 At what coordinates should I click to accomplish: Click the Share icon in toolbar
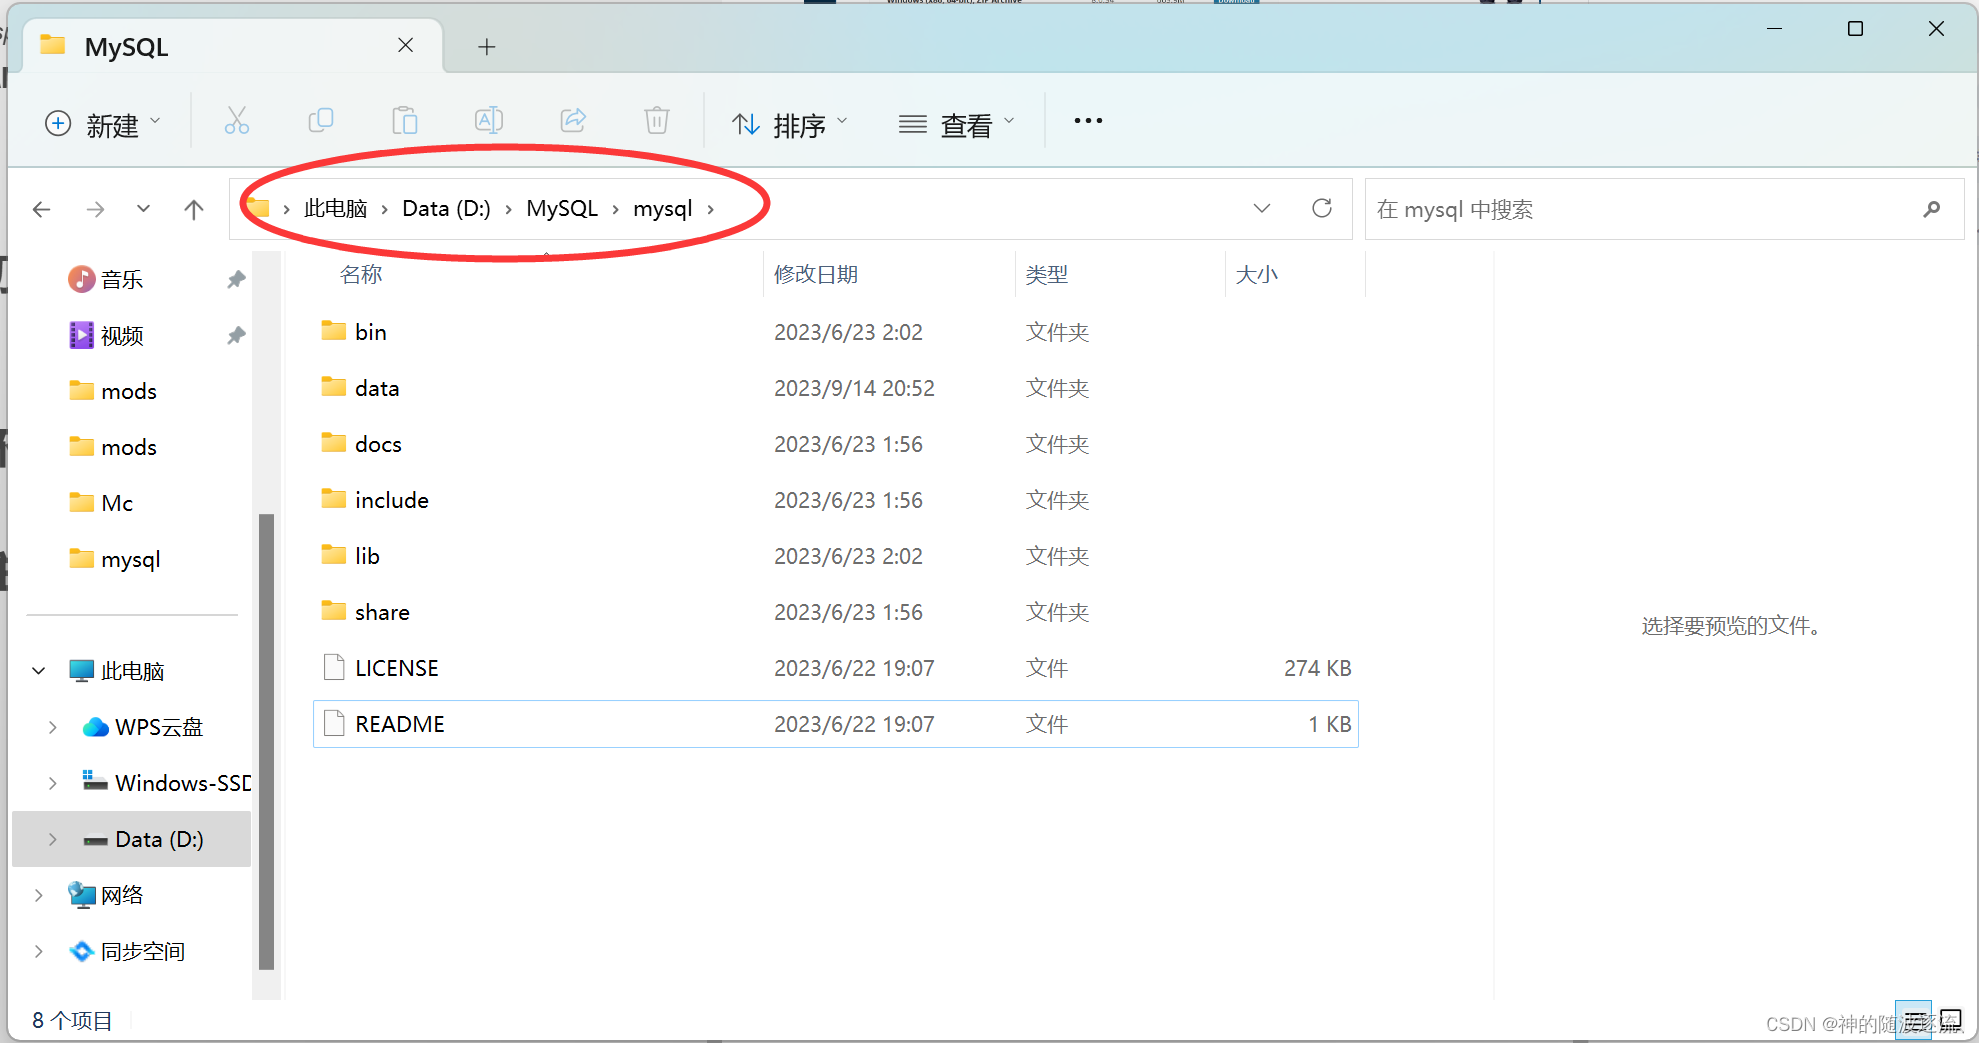(x=573, y=121)
